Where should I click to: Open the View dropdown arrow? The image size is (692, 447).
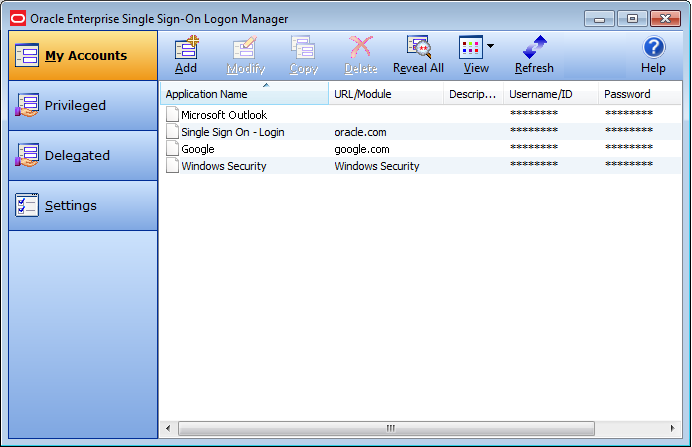pyautogui.click(x=490, y=46)
